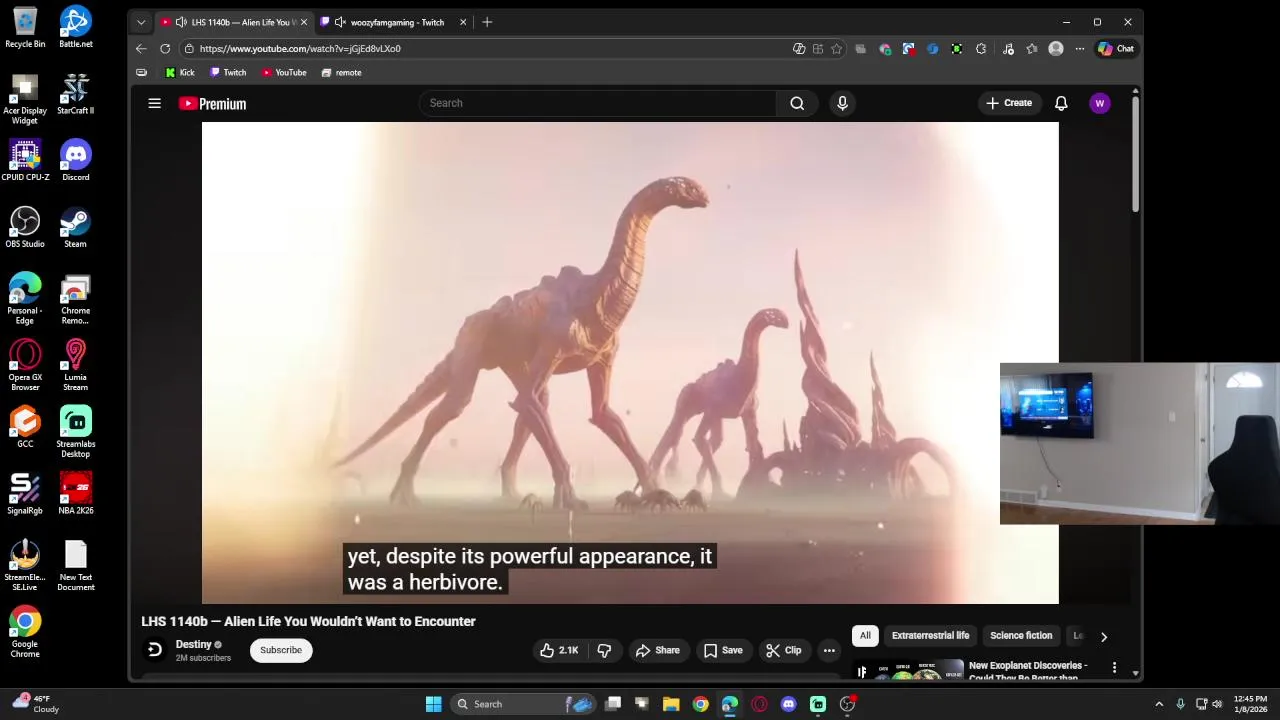The image size is (1280, 720).
Task: Open the Twitch bookmark
Action: click(228, 72)
